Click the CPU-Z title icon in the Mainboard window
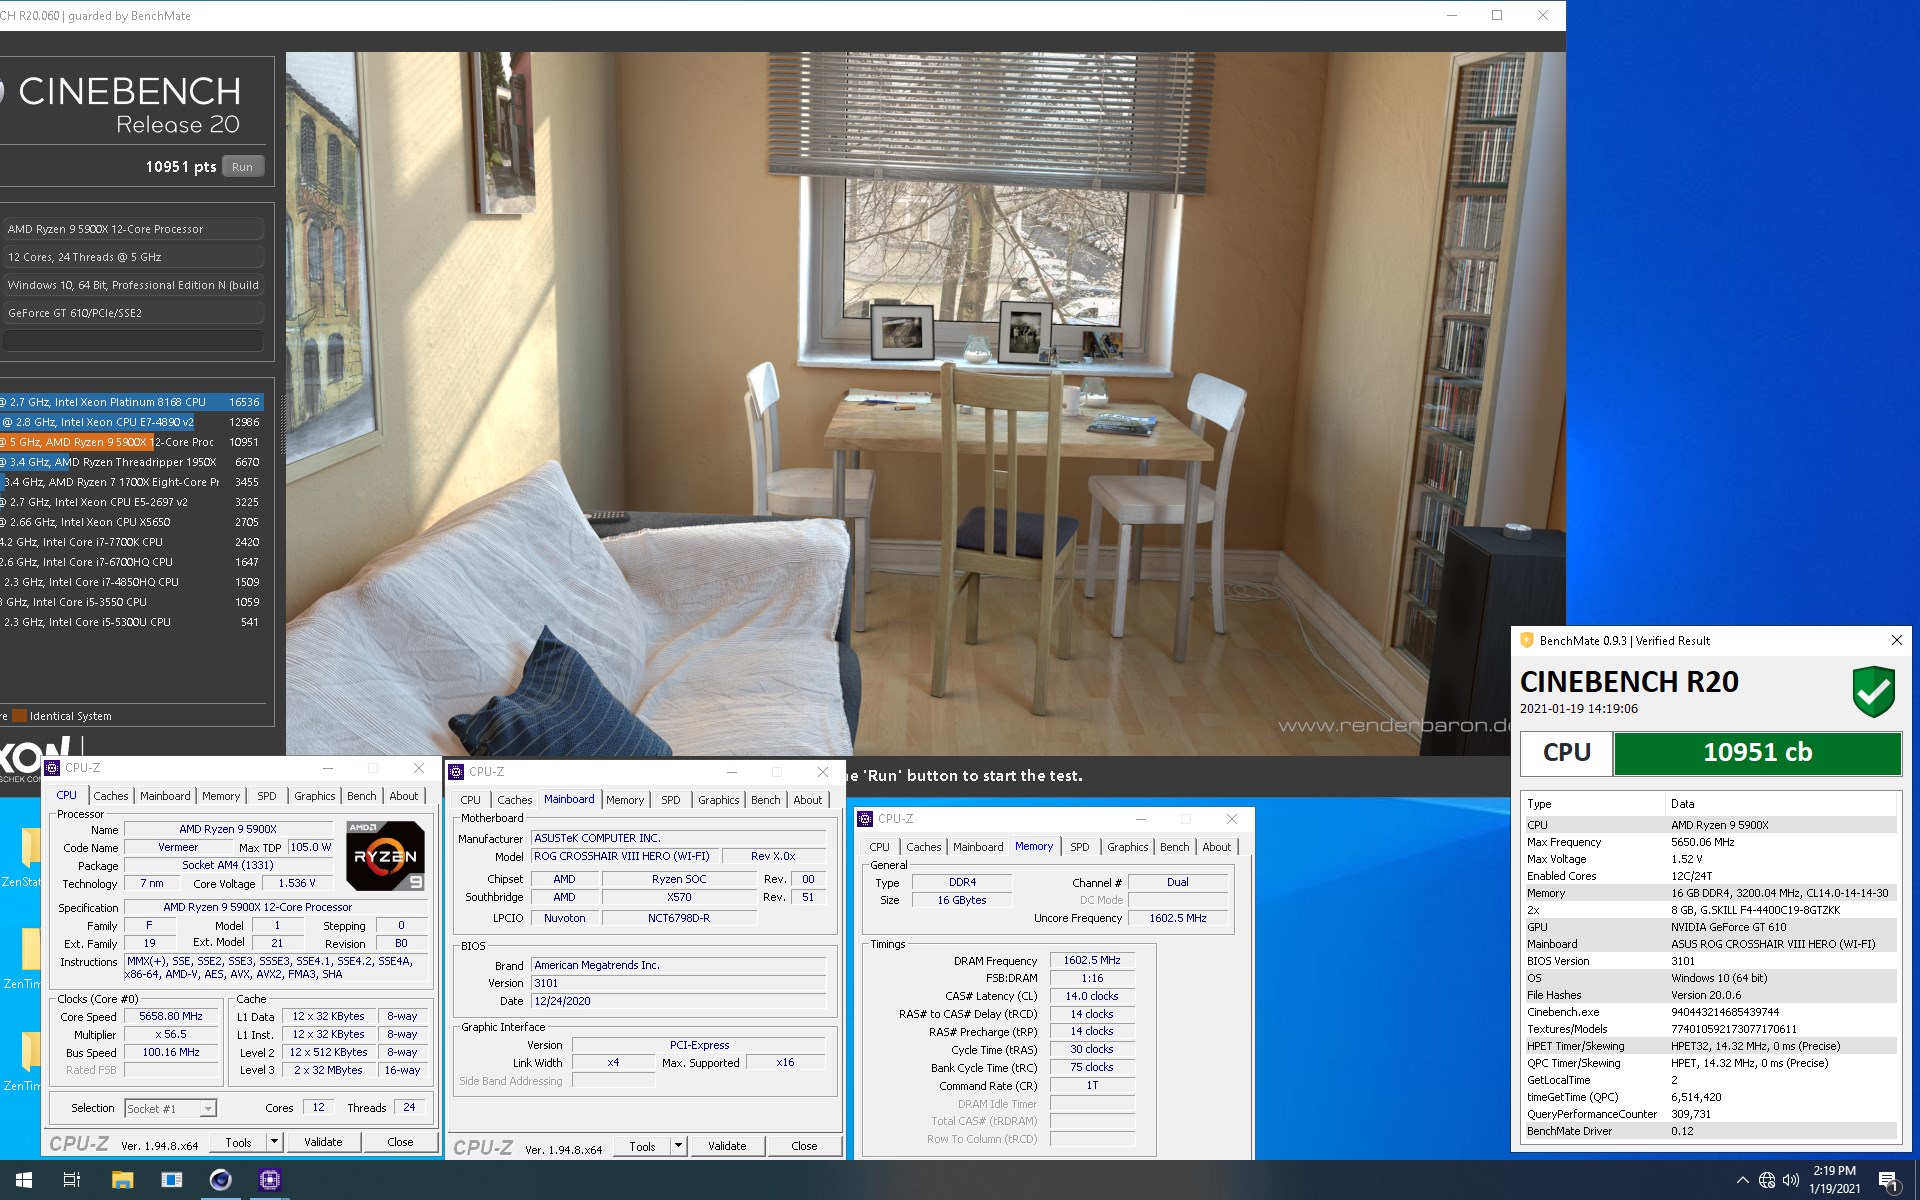 click(x=457, y=772)
